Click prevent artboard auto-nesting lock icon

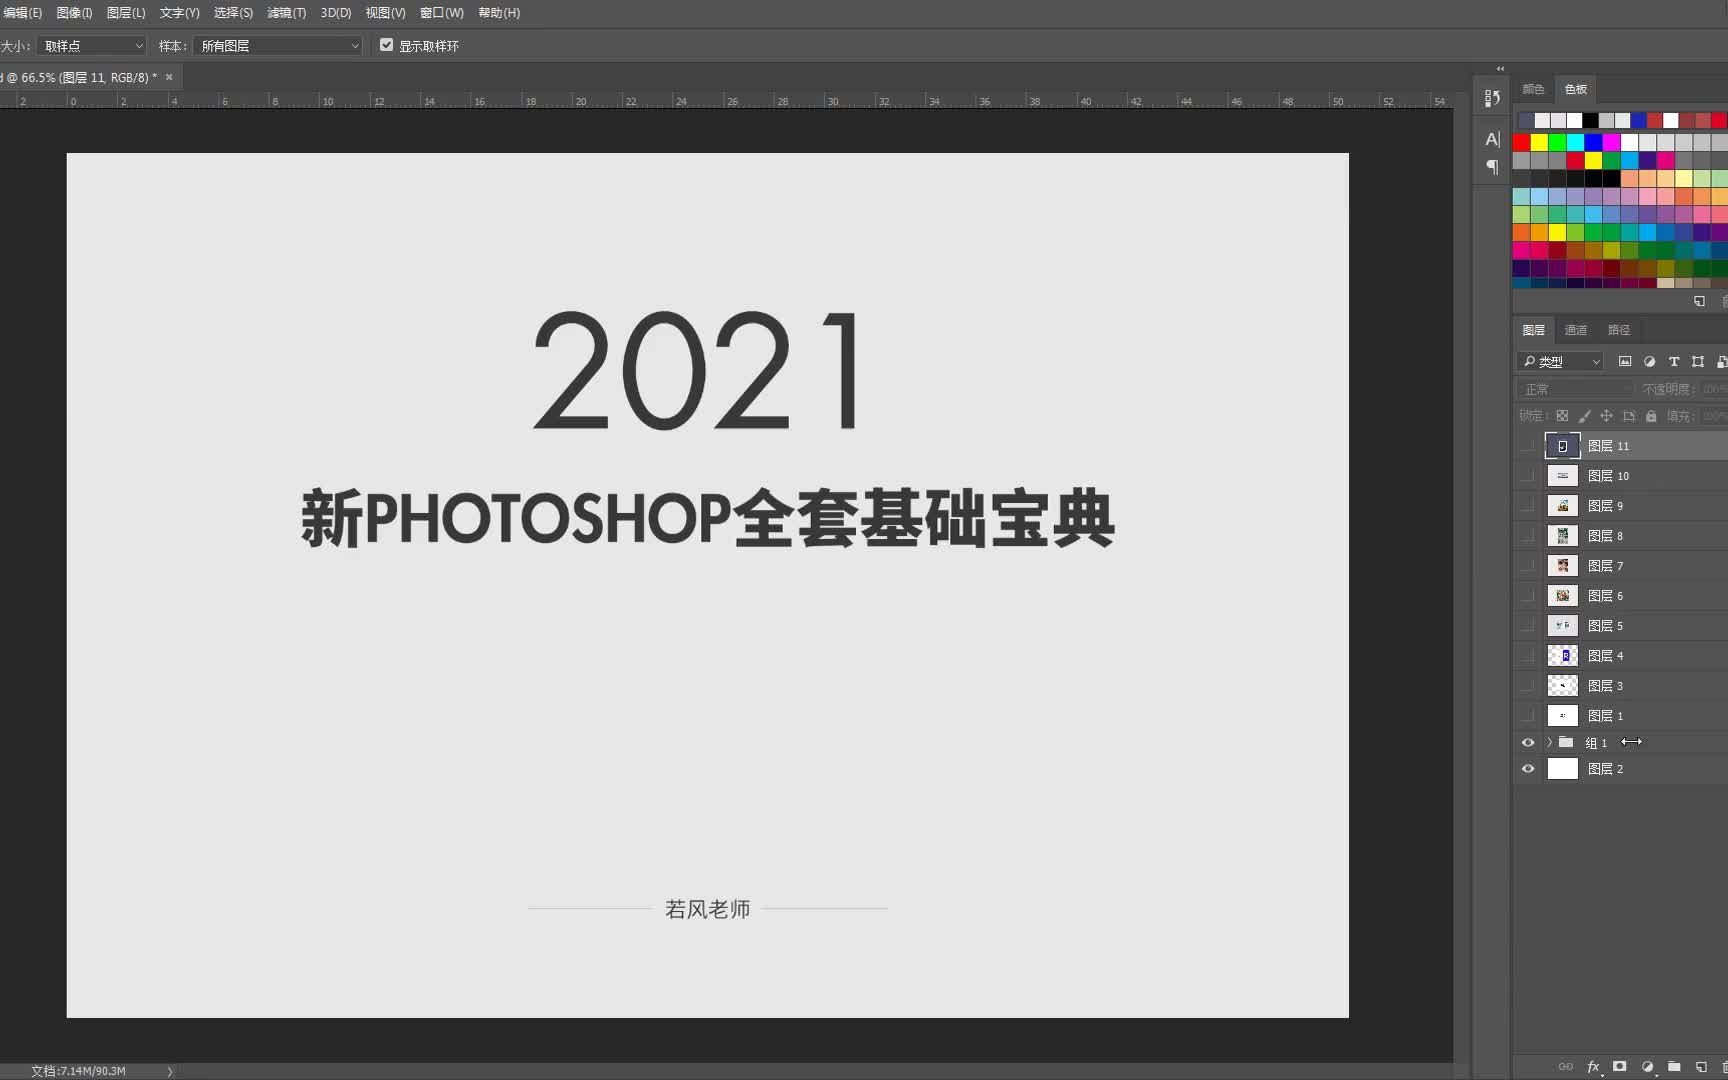pyautogui.click(x=1629, y=416)
